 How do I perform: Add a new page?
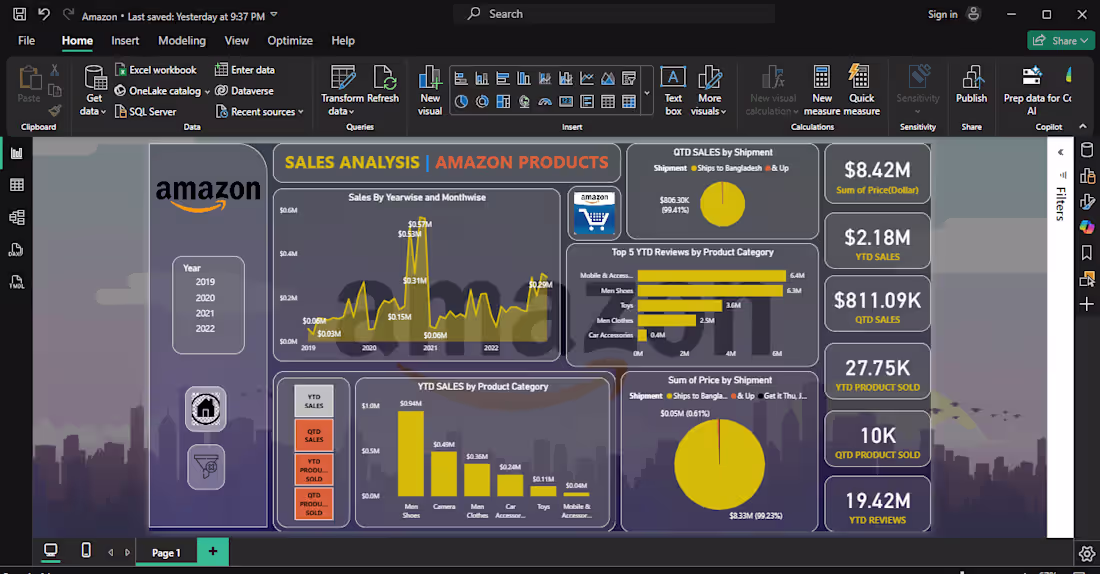point(213,551)
